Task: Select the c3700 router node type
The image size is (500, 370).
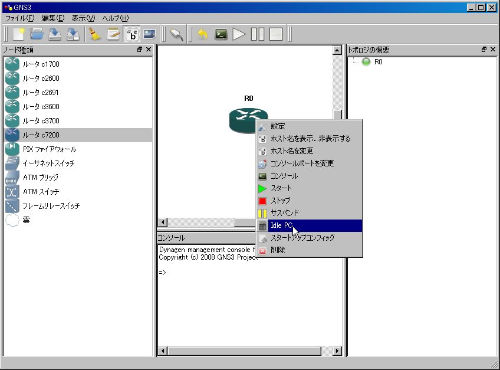Action: tap(78, 121)
